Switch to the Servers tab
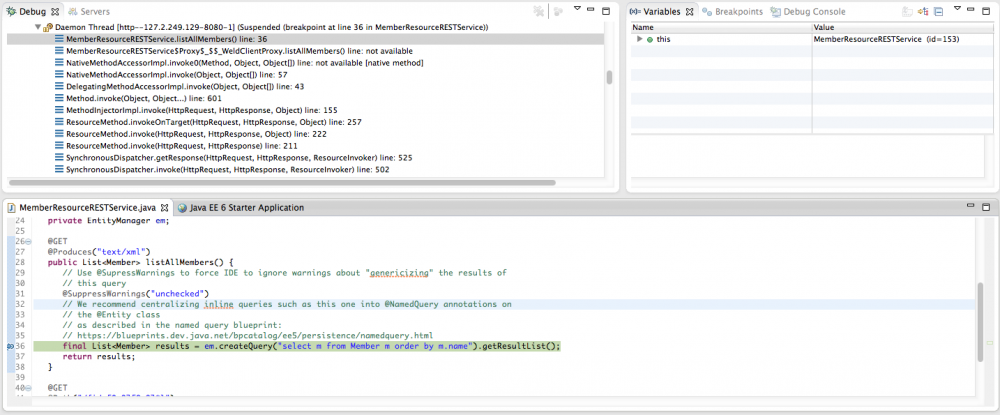 click(x=88, y=11)
